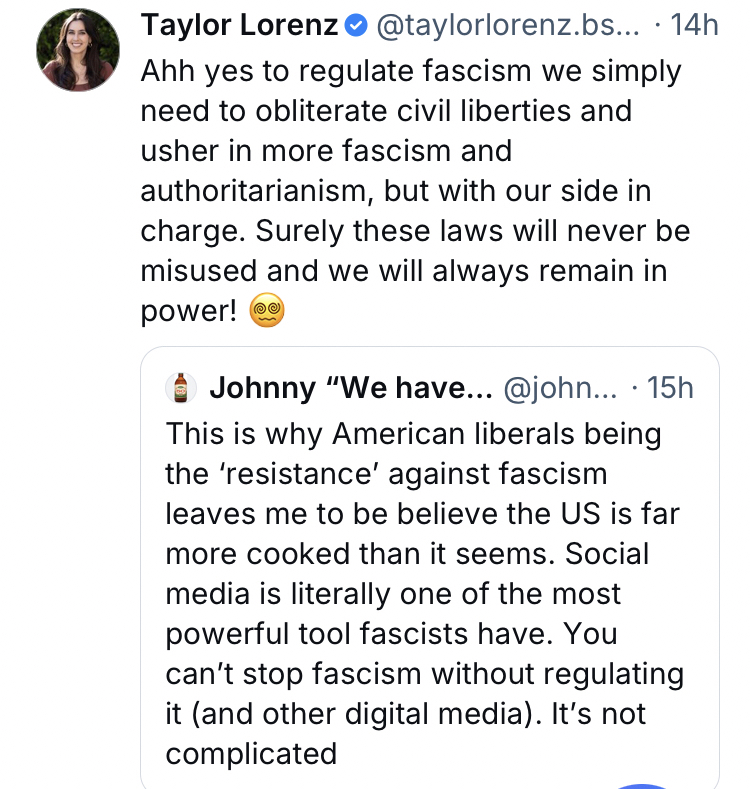Click the spiral-eyes dizzy face emoji
The image size is (750, 789).
[x=267, y=312]
